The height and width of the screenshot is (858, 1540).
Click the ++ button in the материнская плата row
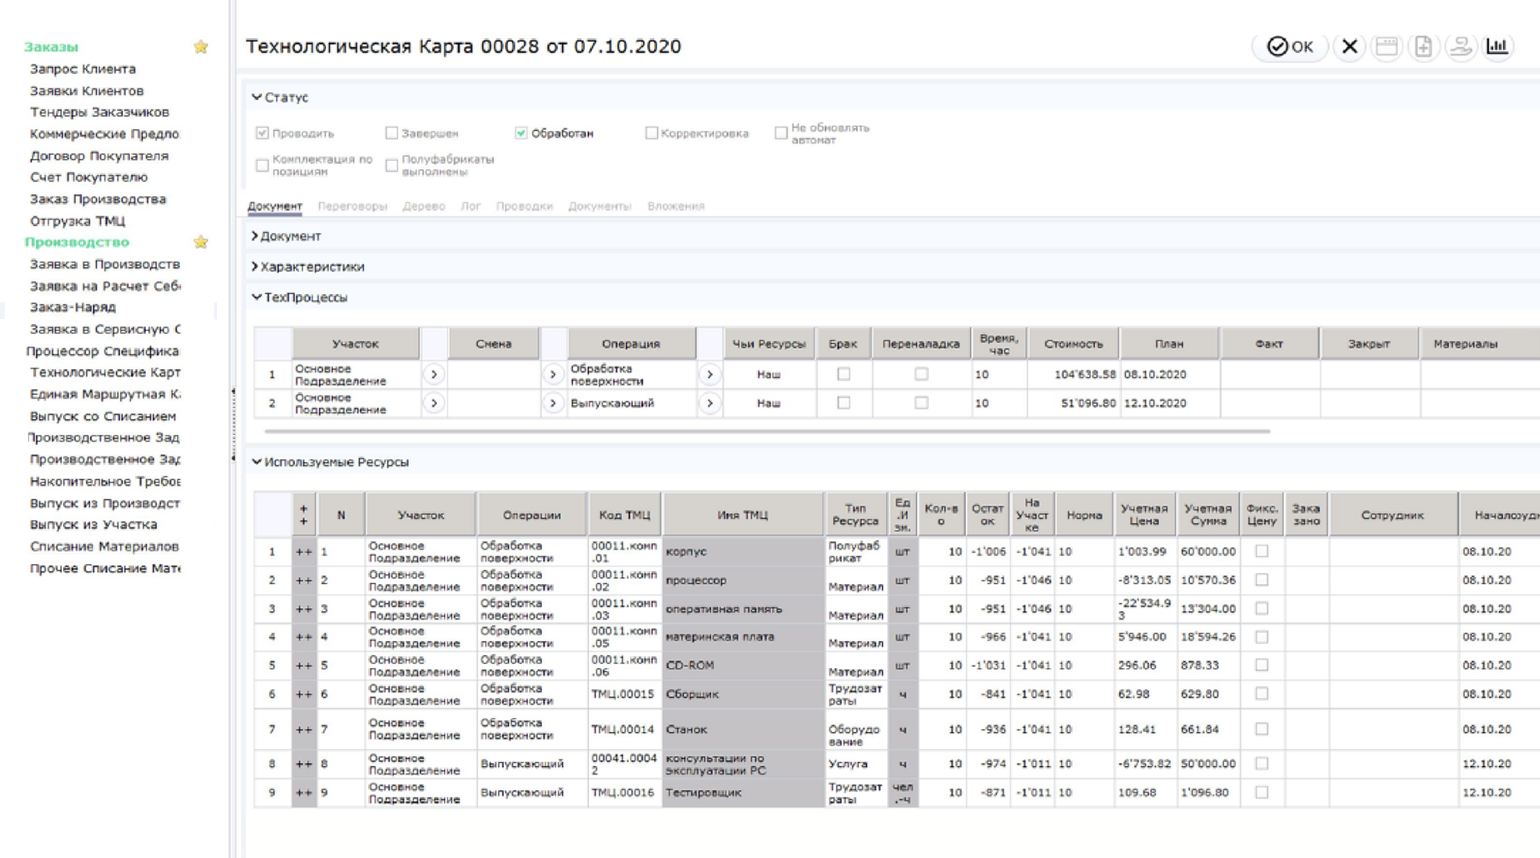pos(303,636)
